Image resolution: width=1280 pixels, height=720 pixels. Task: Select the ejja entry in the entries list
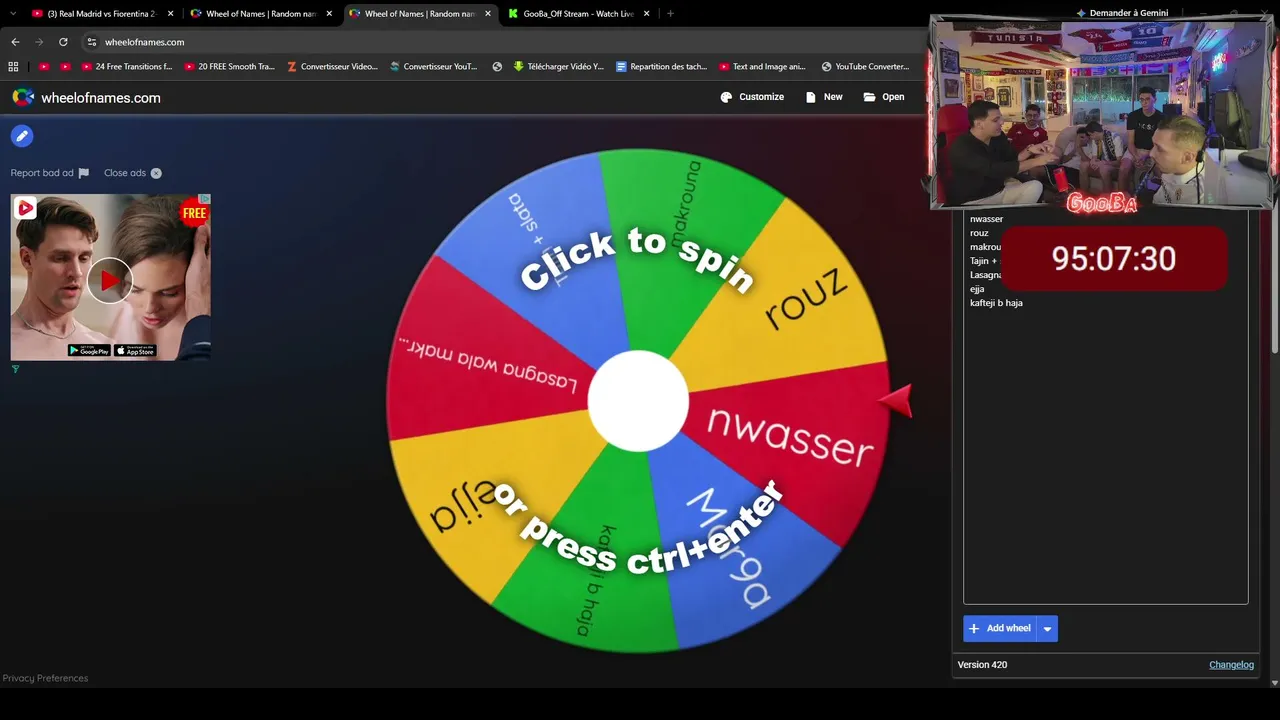pyautogui.click(x=977, y=289)
